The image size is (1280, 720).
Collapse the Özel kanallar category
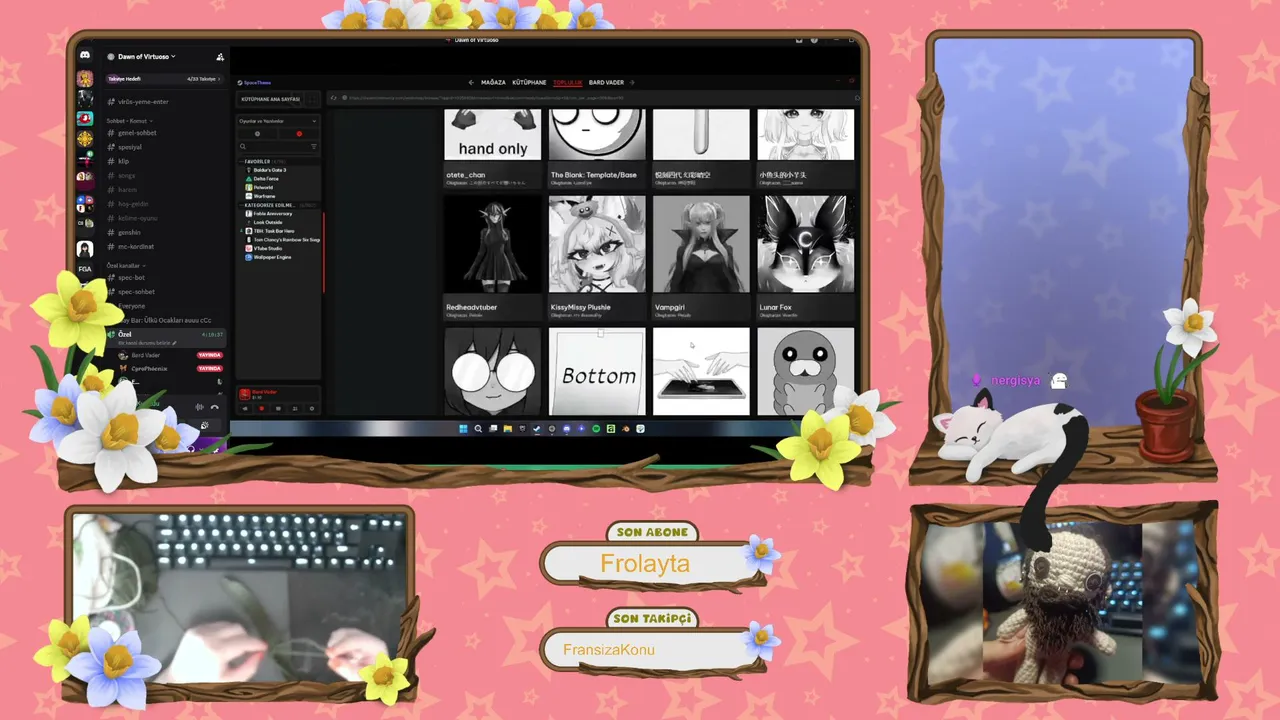125,266
